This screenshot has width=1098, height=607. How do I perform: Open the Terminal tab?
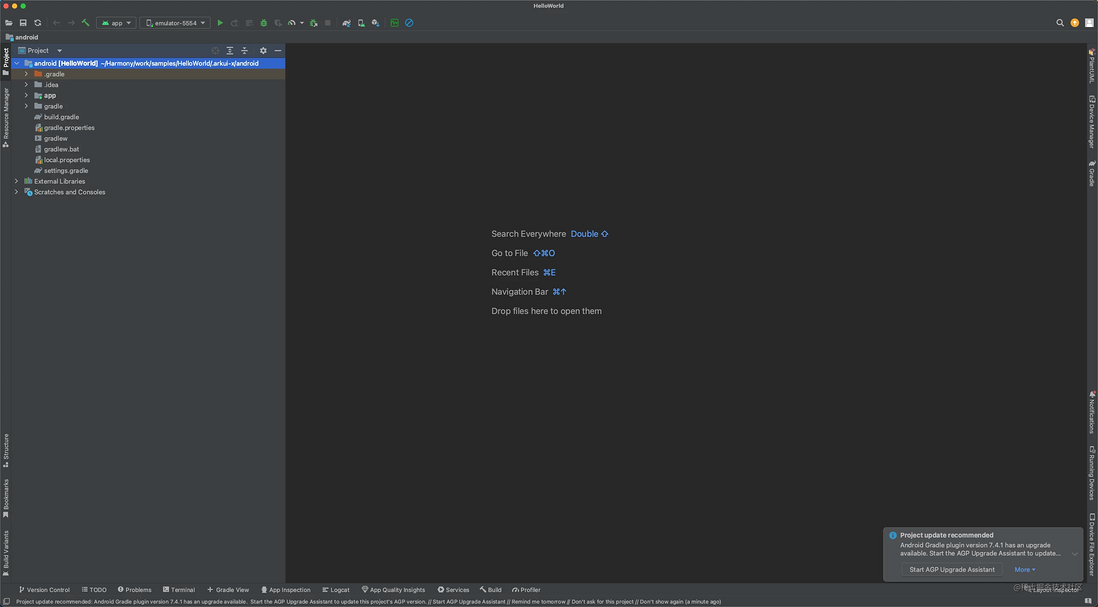(x=179, y=589)
